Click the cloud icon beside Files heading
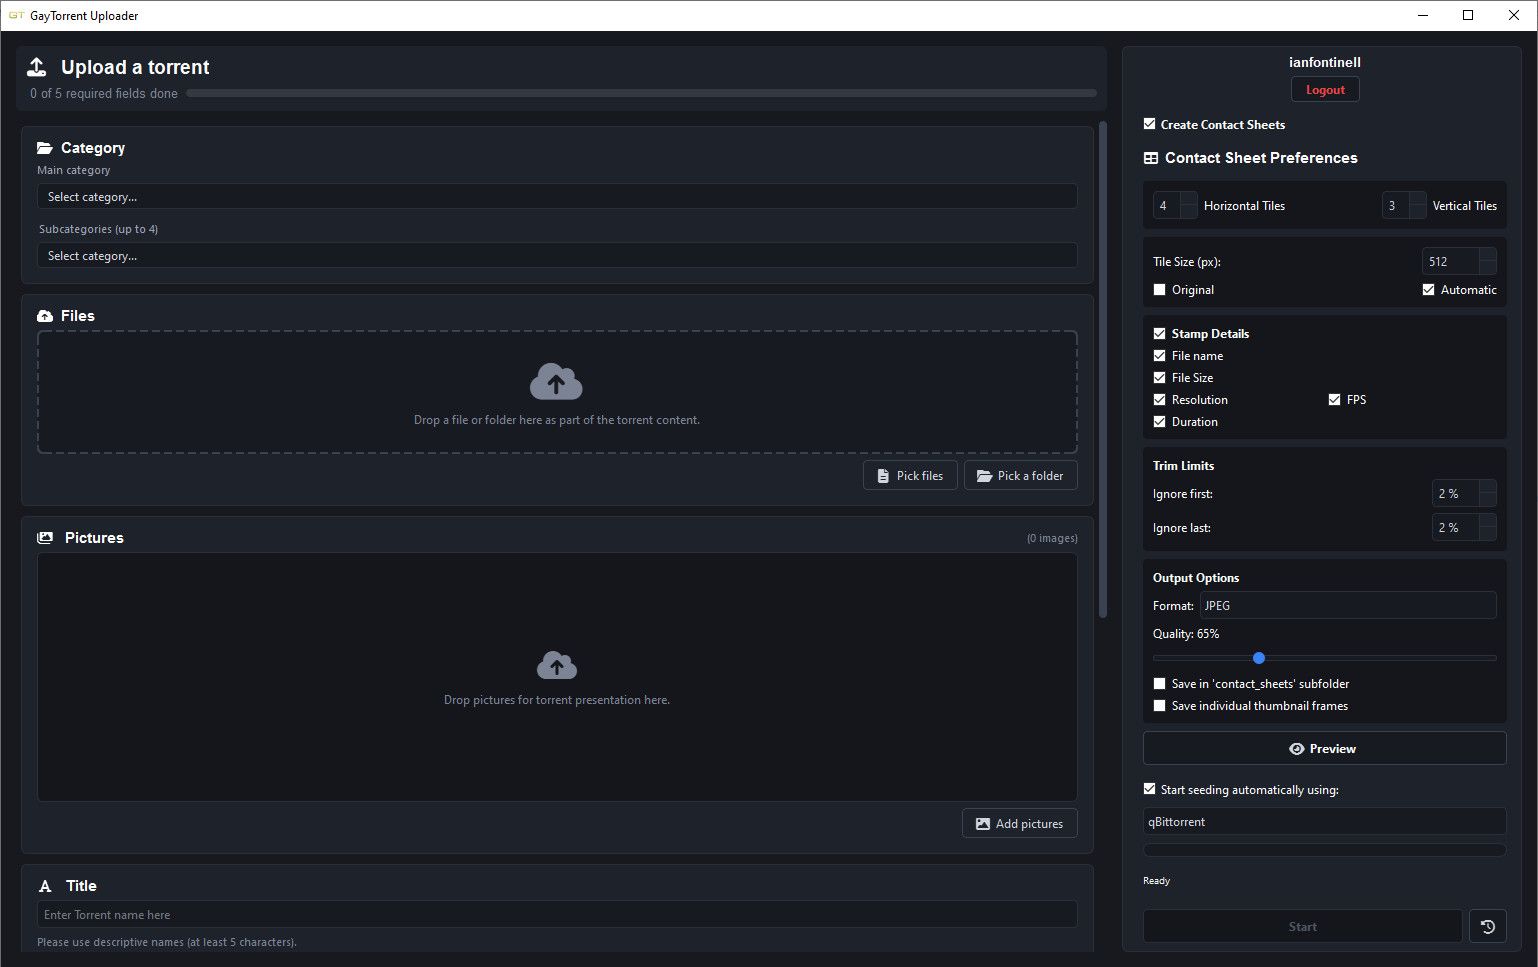Image resolution: width=1538 pixels, height=967 pixels. point(45,316)
